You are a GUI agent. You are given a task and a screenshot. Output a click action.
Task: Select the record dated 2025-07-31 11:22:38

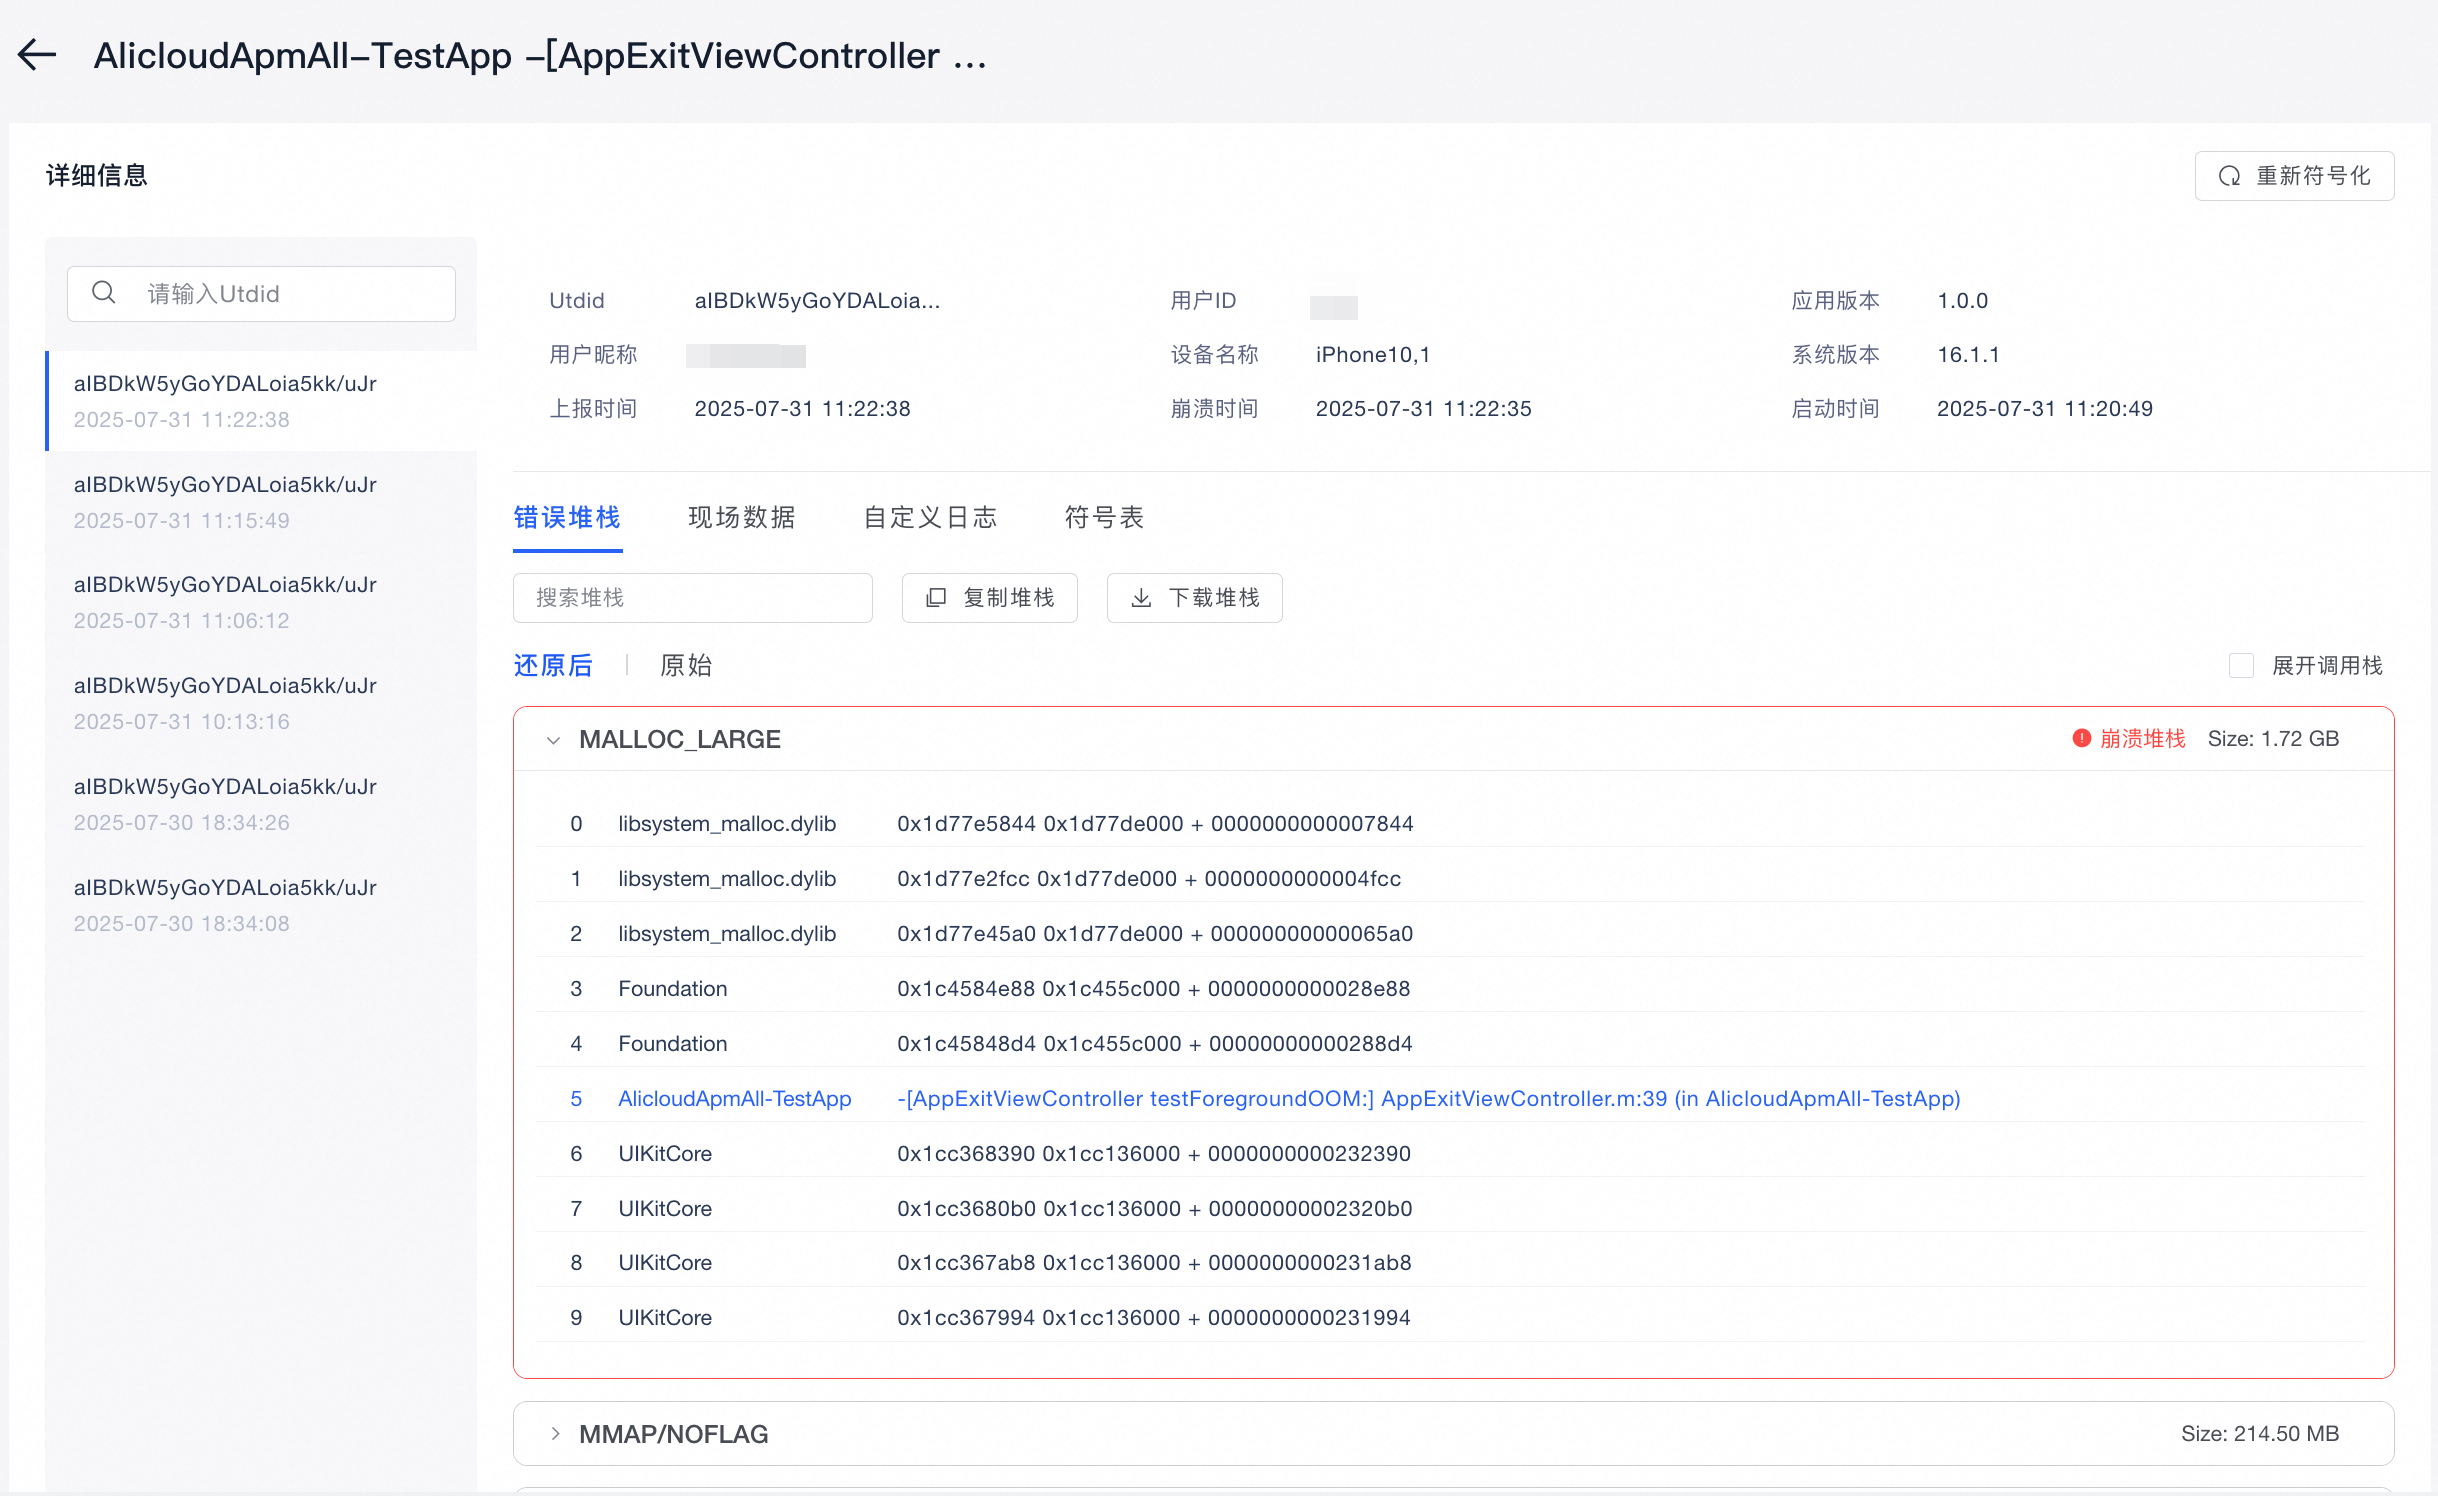pos(261,401)
